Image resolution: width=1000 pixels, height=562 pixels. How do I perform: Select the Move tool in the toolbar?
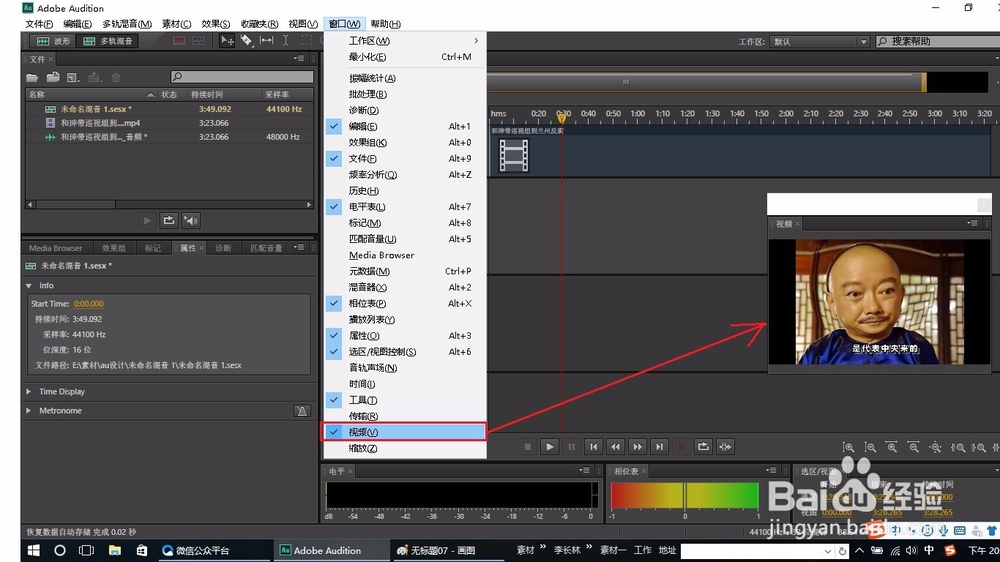[x=227, y=41]
